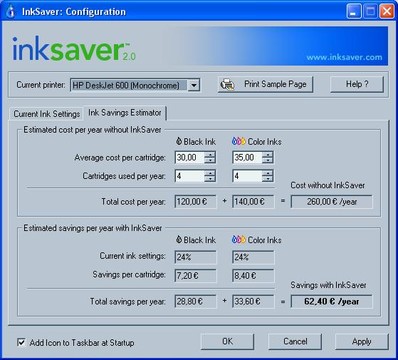
Task: Open the Current printer dropdown
Action: point(194,85)
